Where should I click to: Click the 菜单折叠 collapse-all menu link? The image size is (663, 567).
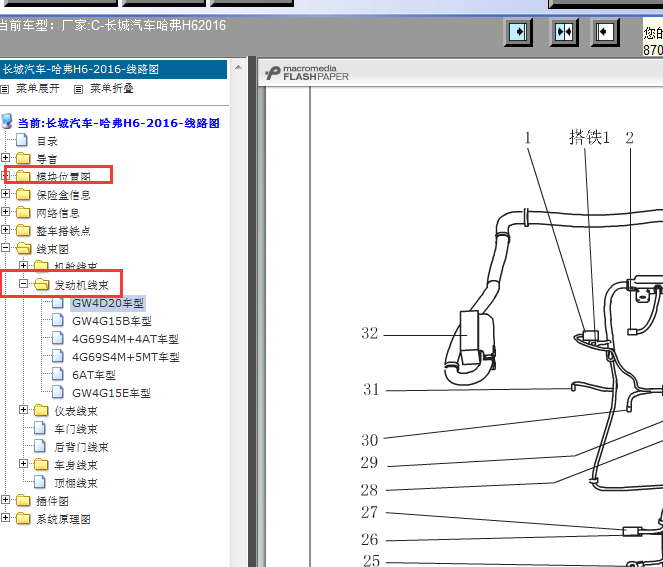point(112,88)
